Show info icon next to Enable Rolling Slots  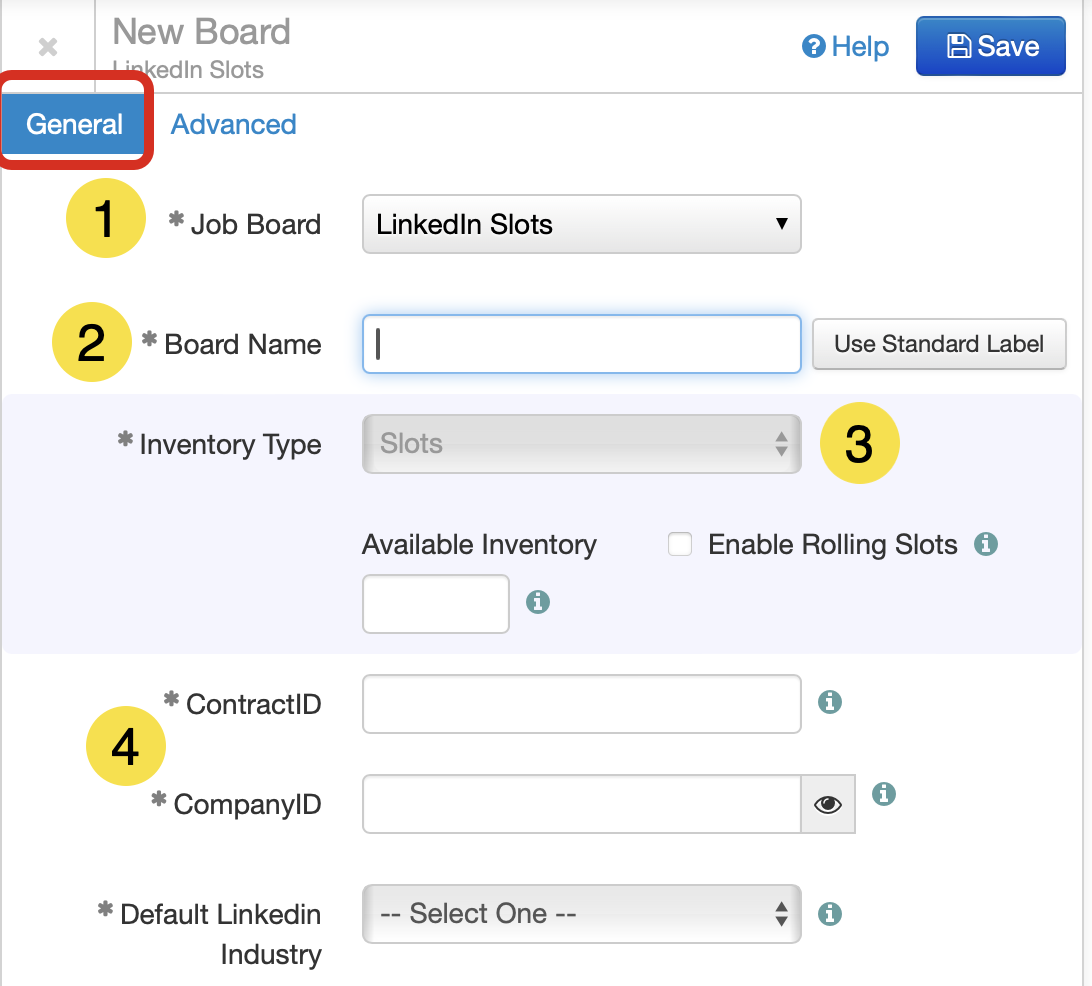point(985,544)
